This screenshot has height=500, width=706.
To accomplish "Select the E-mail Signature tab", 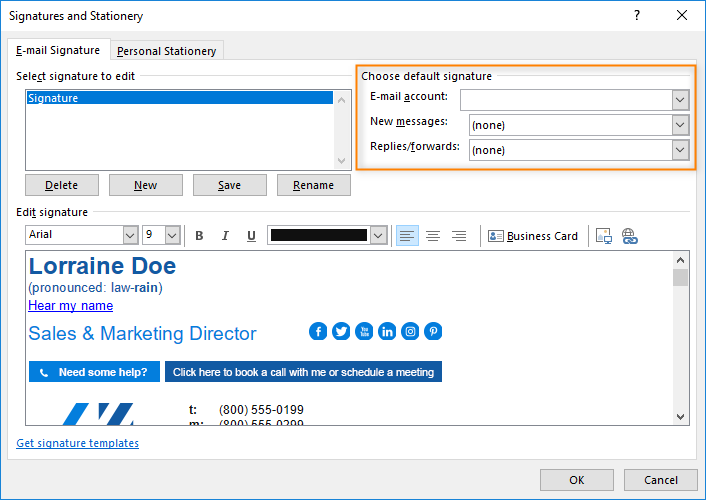I will point(58,50).
